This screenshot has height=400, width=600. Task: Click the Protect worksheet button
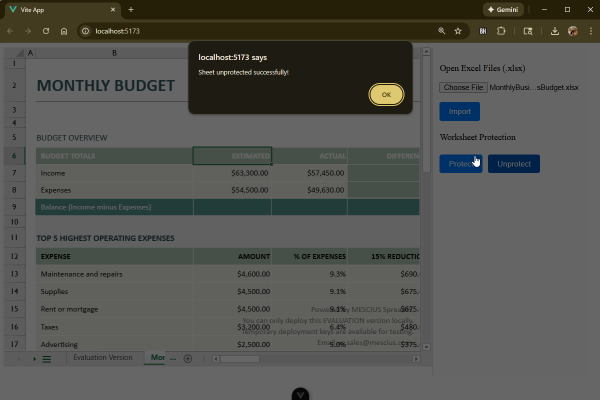tap(460, 163)
